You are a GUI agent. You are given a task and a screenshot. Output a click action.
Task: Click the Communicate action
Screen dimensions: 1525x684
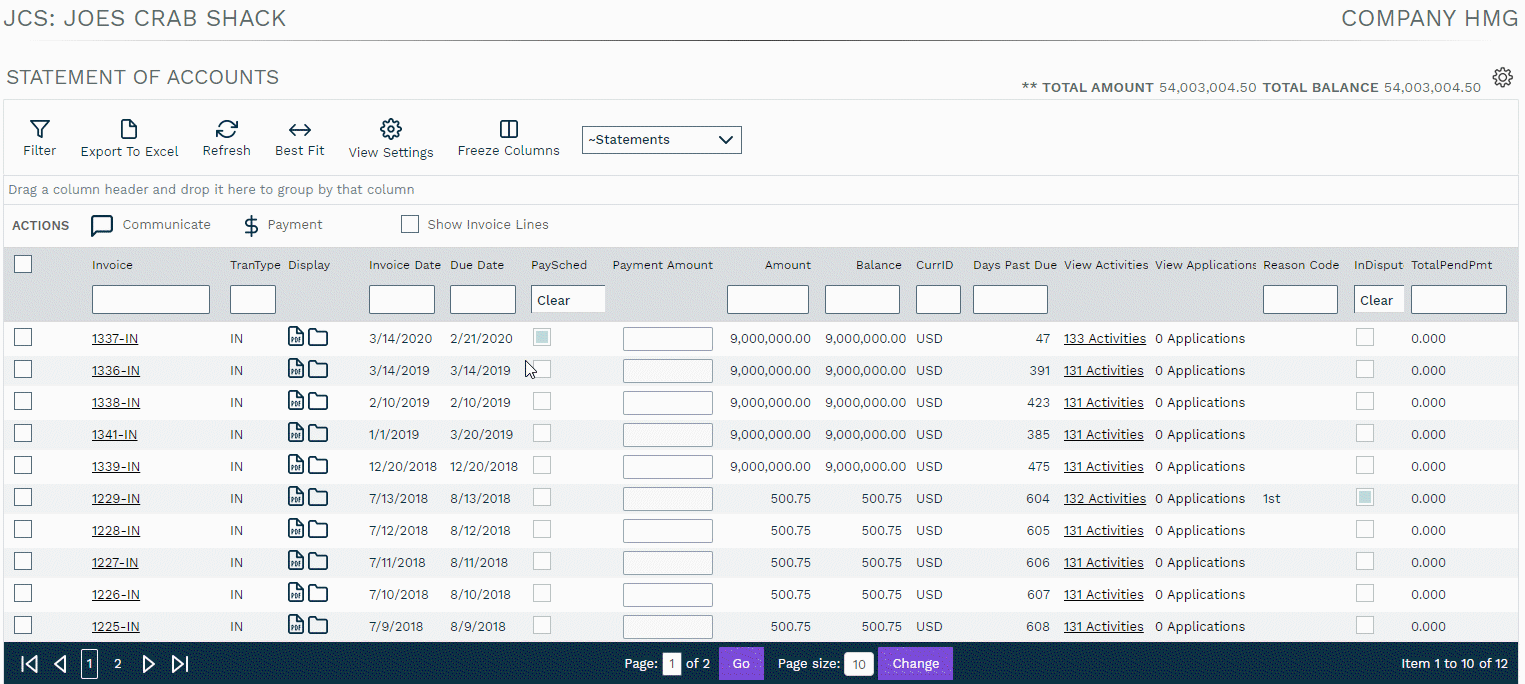[x=151, y=225]
